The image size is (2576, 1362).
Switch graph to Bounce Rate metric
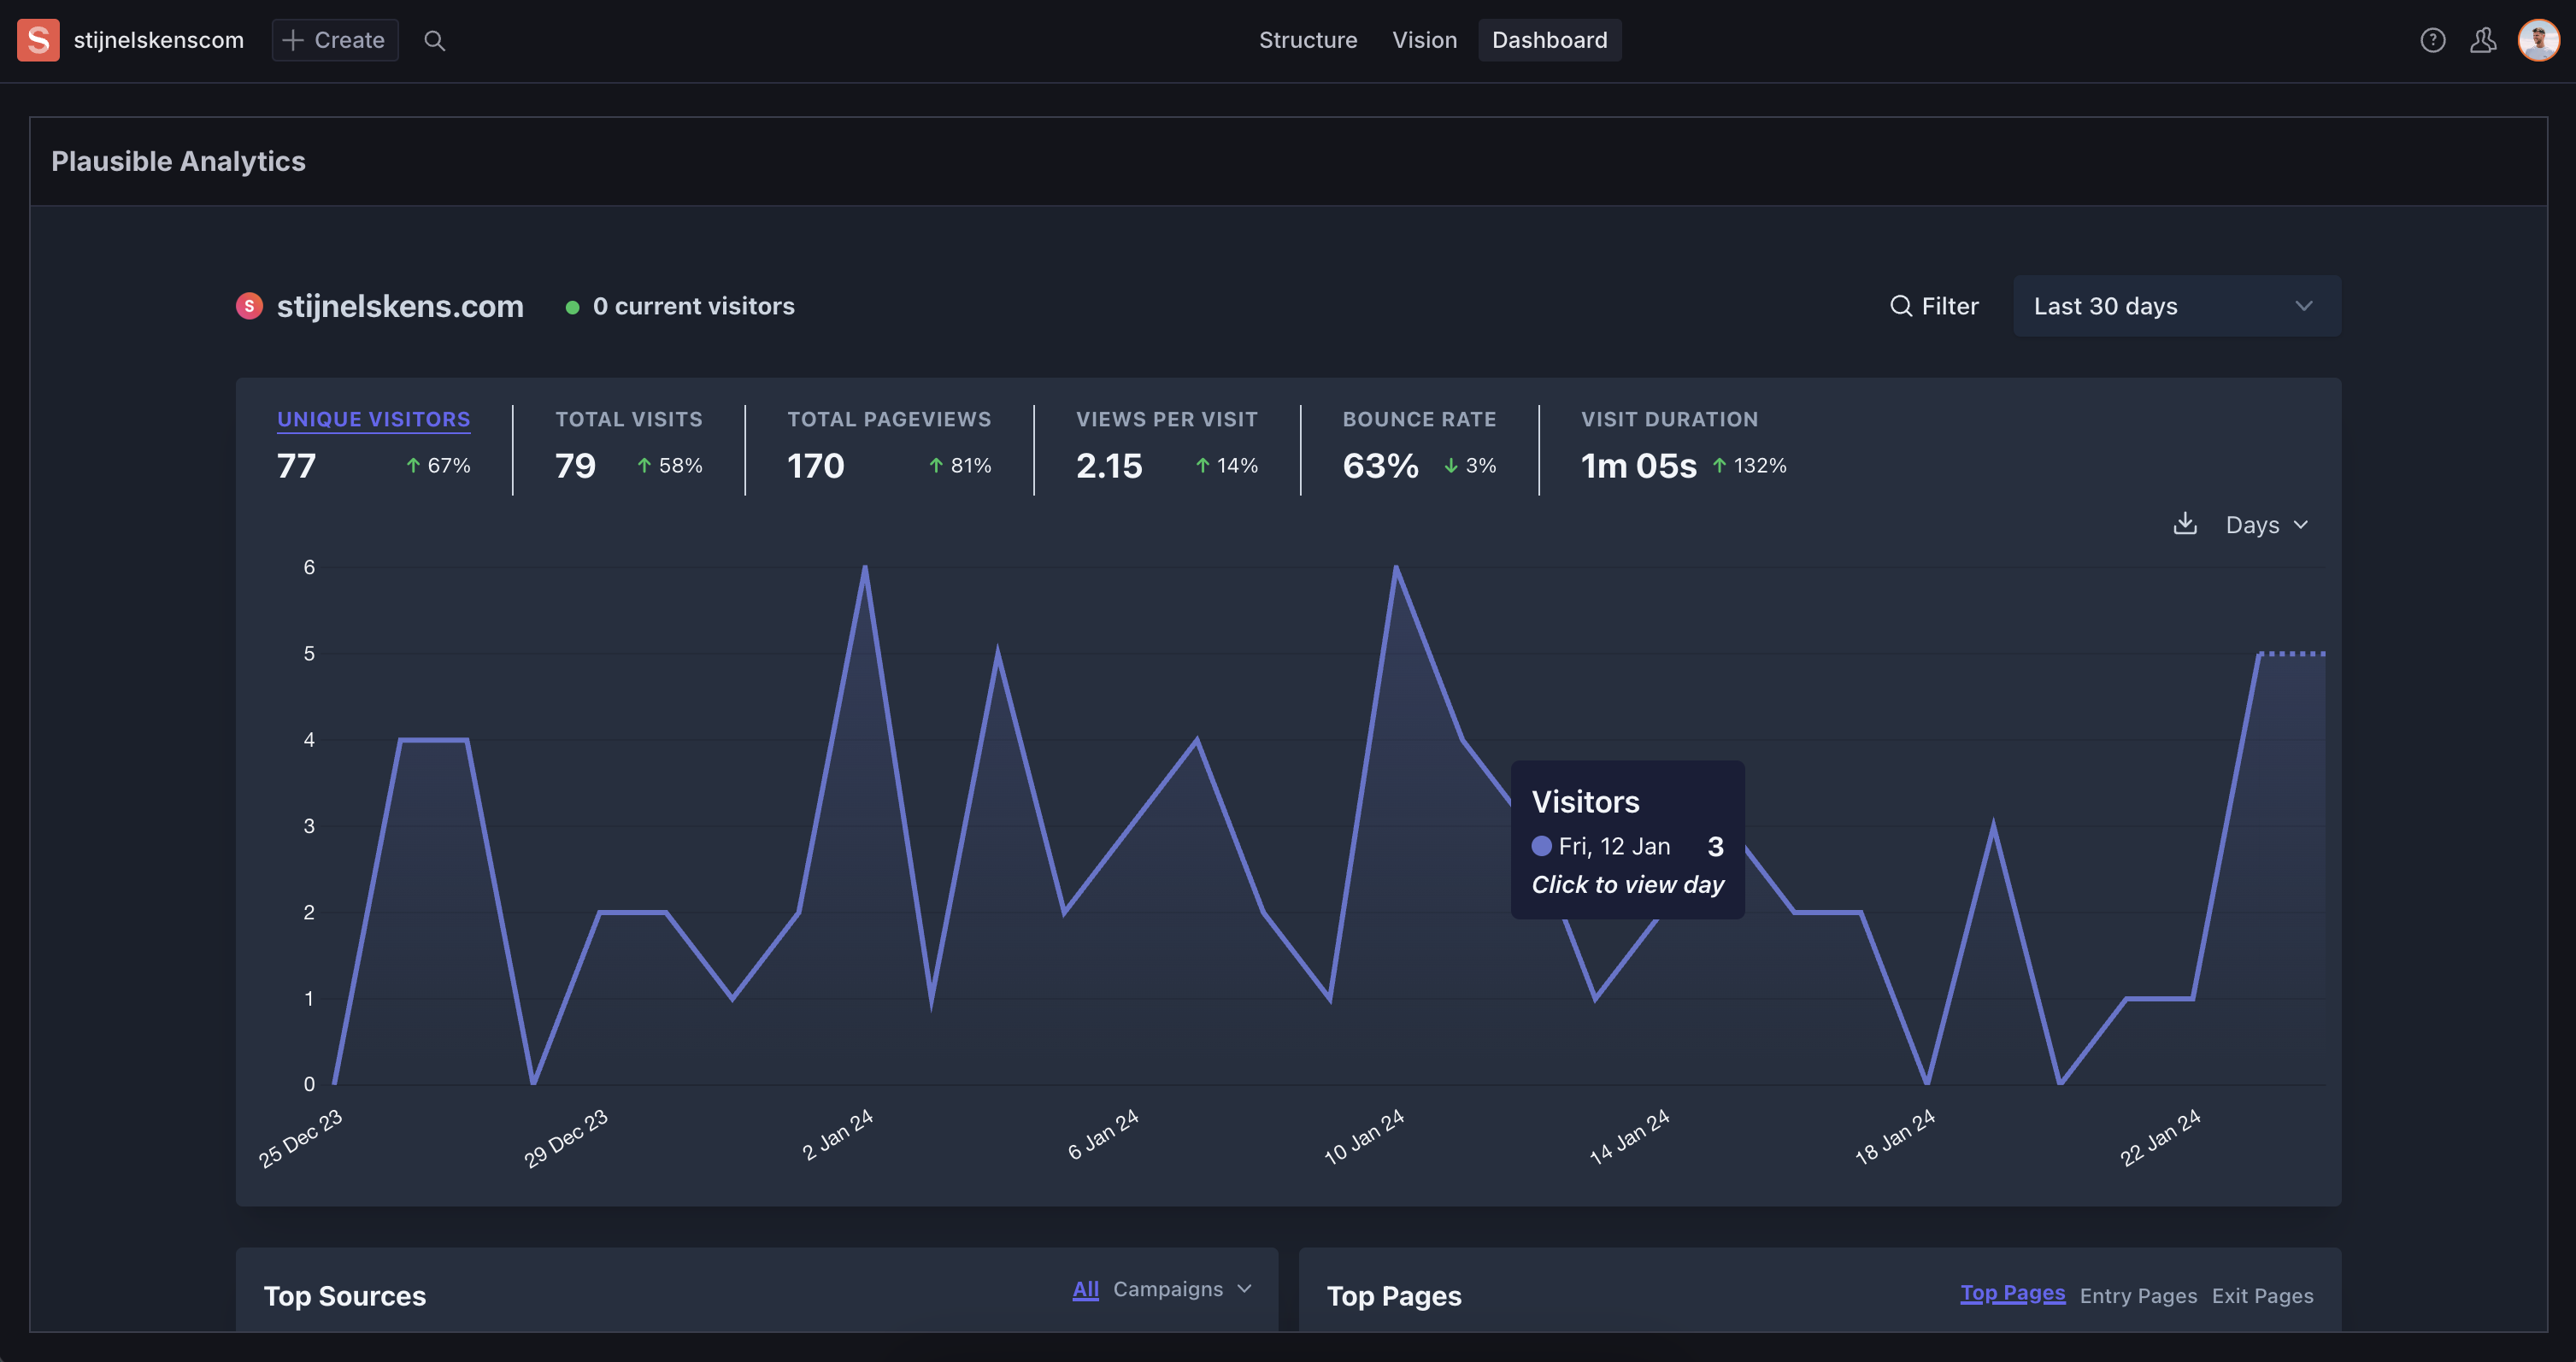[1418, 419]
